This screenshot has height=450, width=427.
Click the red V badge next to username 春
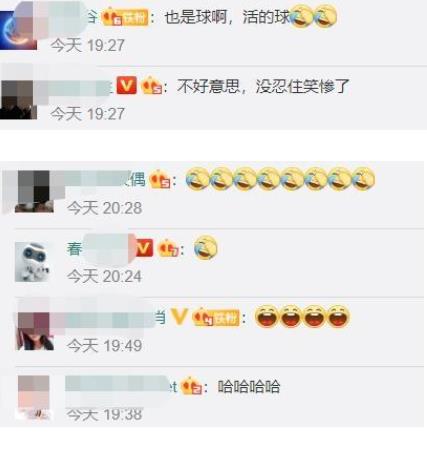click(x=144, y=248)
